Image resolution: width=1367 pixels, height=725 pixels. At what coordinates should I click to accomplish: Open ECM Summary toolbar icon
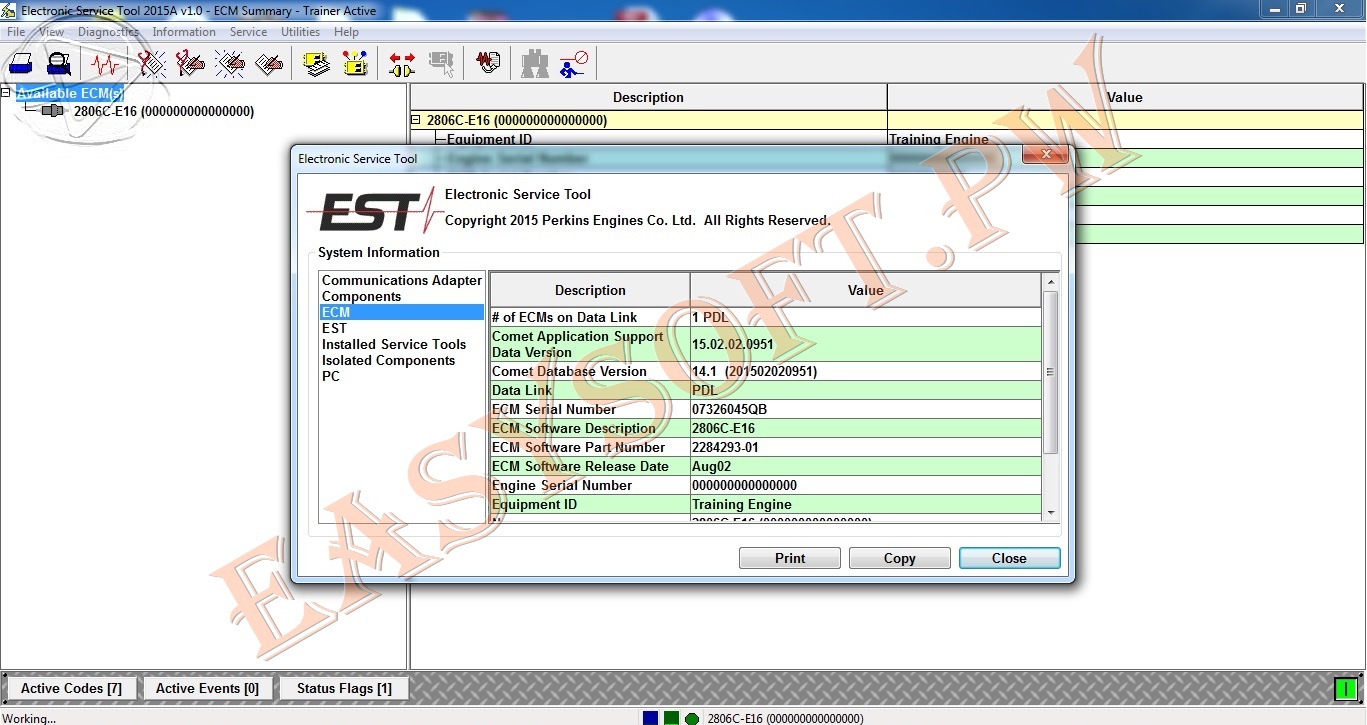pos(317,64)
